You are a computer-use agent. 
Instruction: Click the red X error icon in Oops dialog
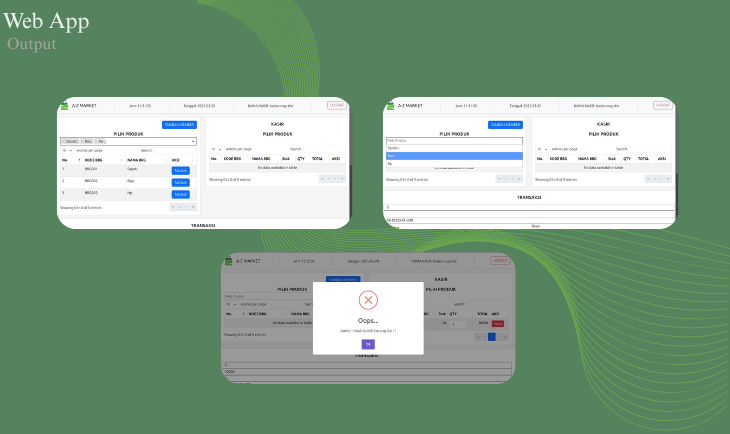368,300
